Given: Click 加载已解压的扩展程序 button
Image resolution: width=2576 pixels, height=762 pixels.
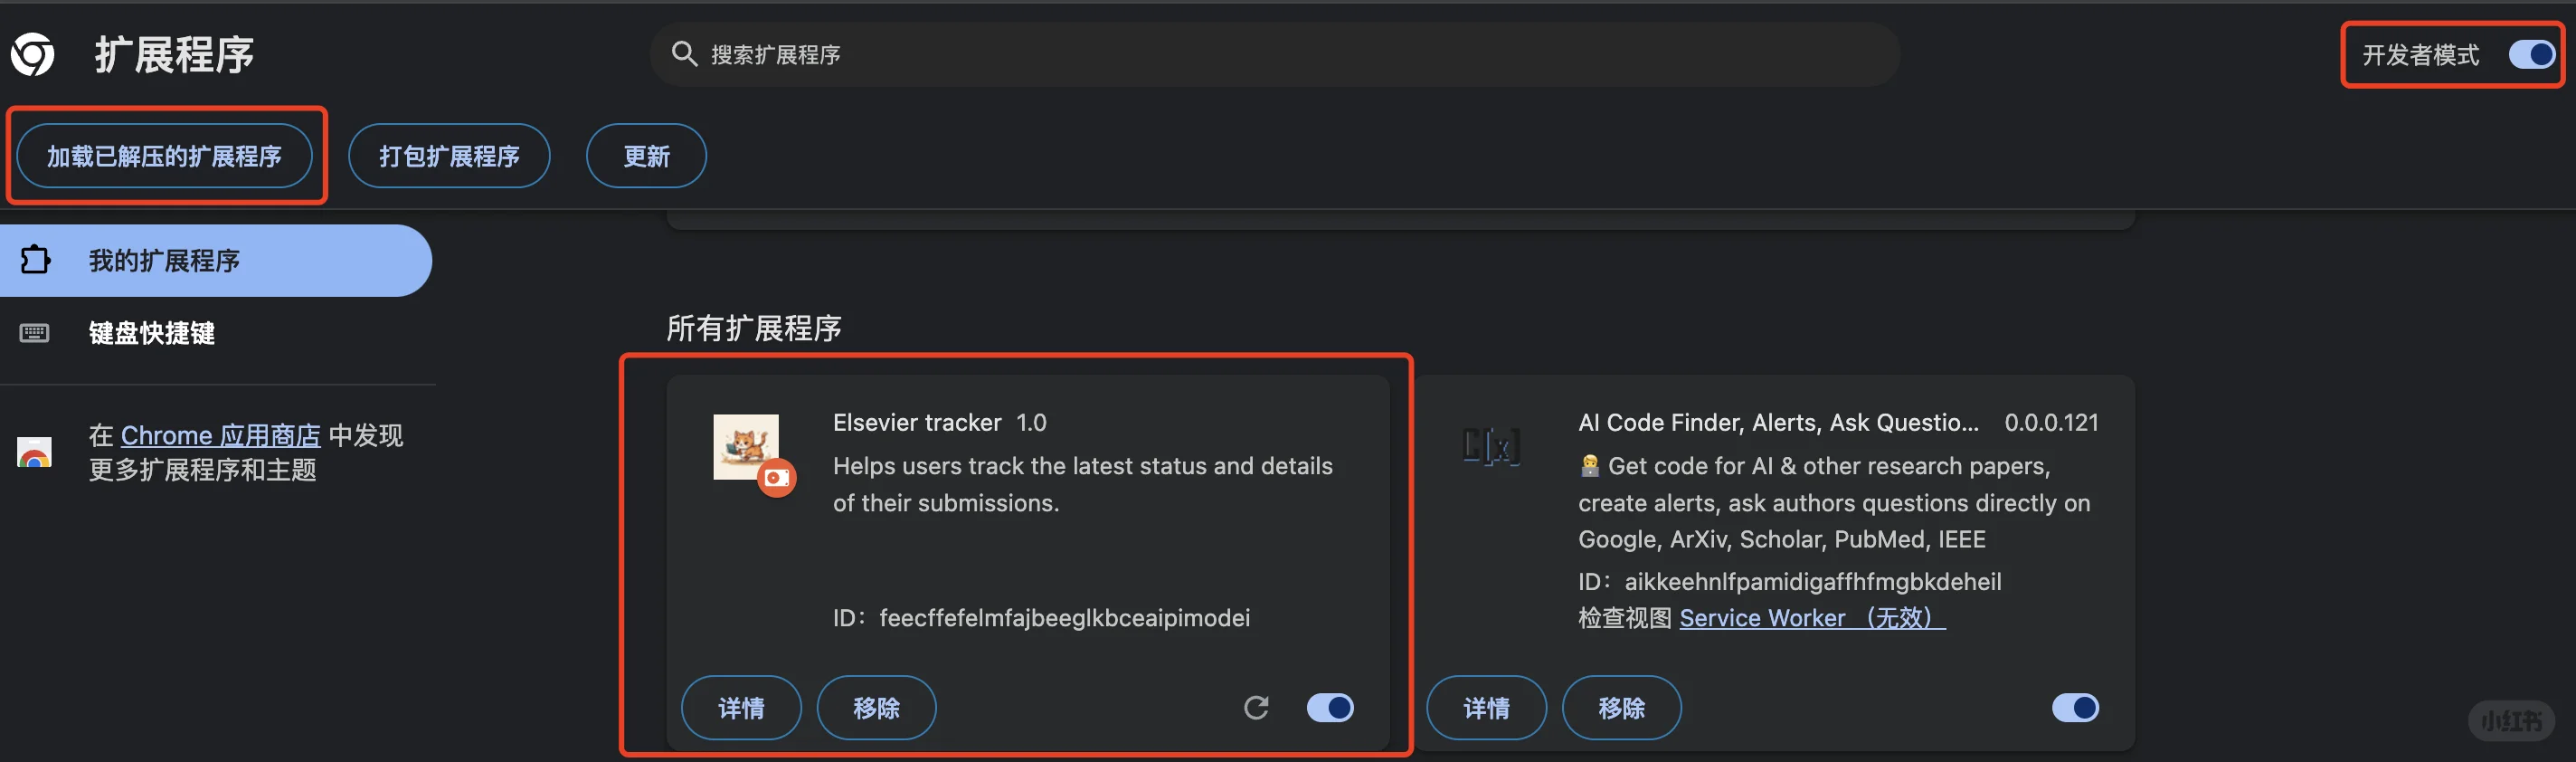Looking at the screenshot, I should [165, 156].
